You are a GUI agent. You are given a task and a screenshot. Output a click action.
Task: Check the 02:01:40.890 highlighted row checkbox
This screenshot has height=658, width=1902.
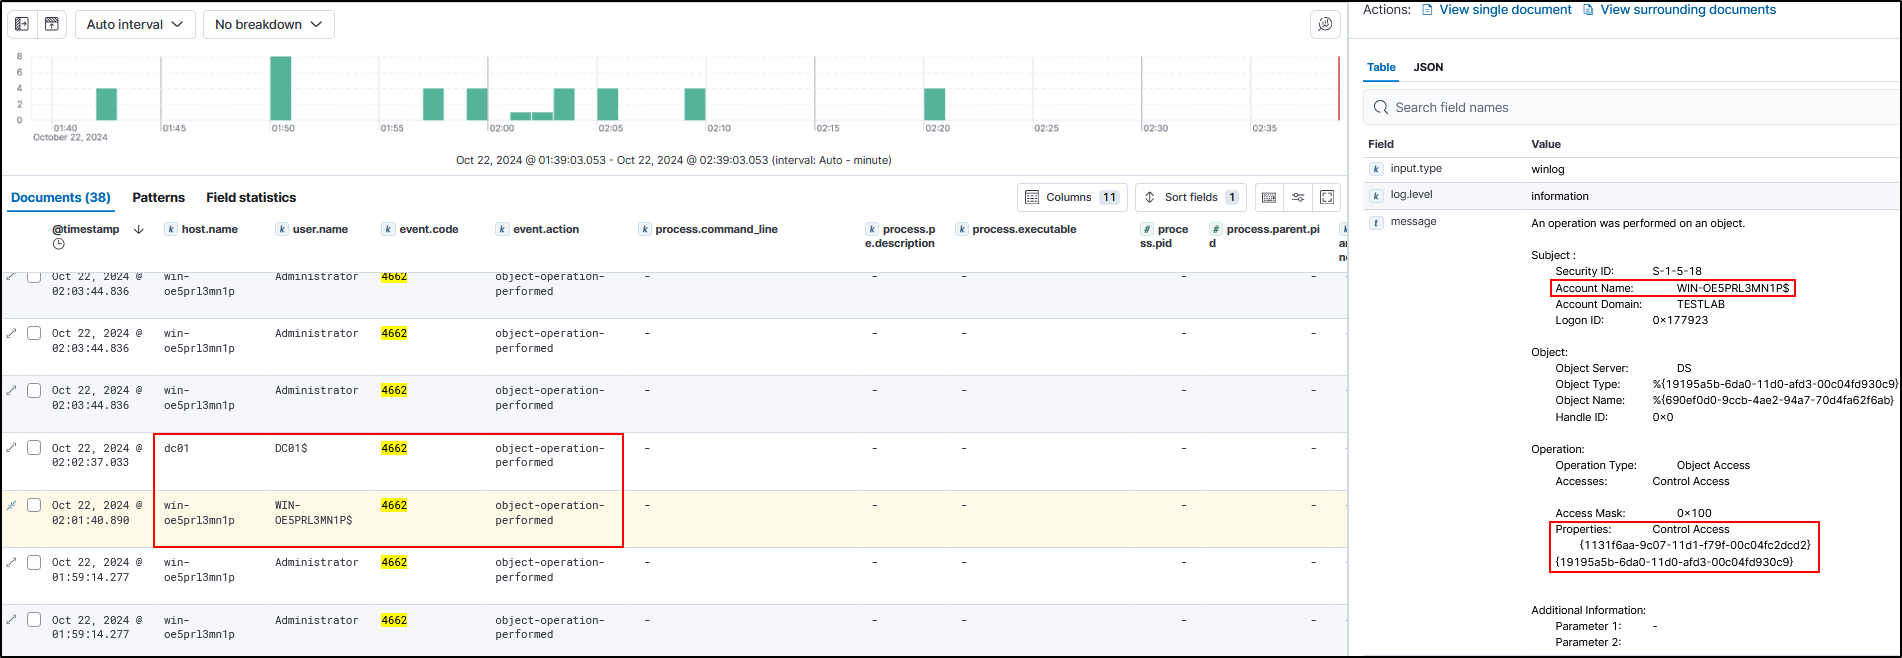(x=34, y=505)
